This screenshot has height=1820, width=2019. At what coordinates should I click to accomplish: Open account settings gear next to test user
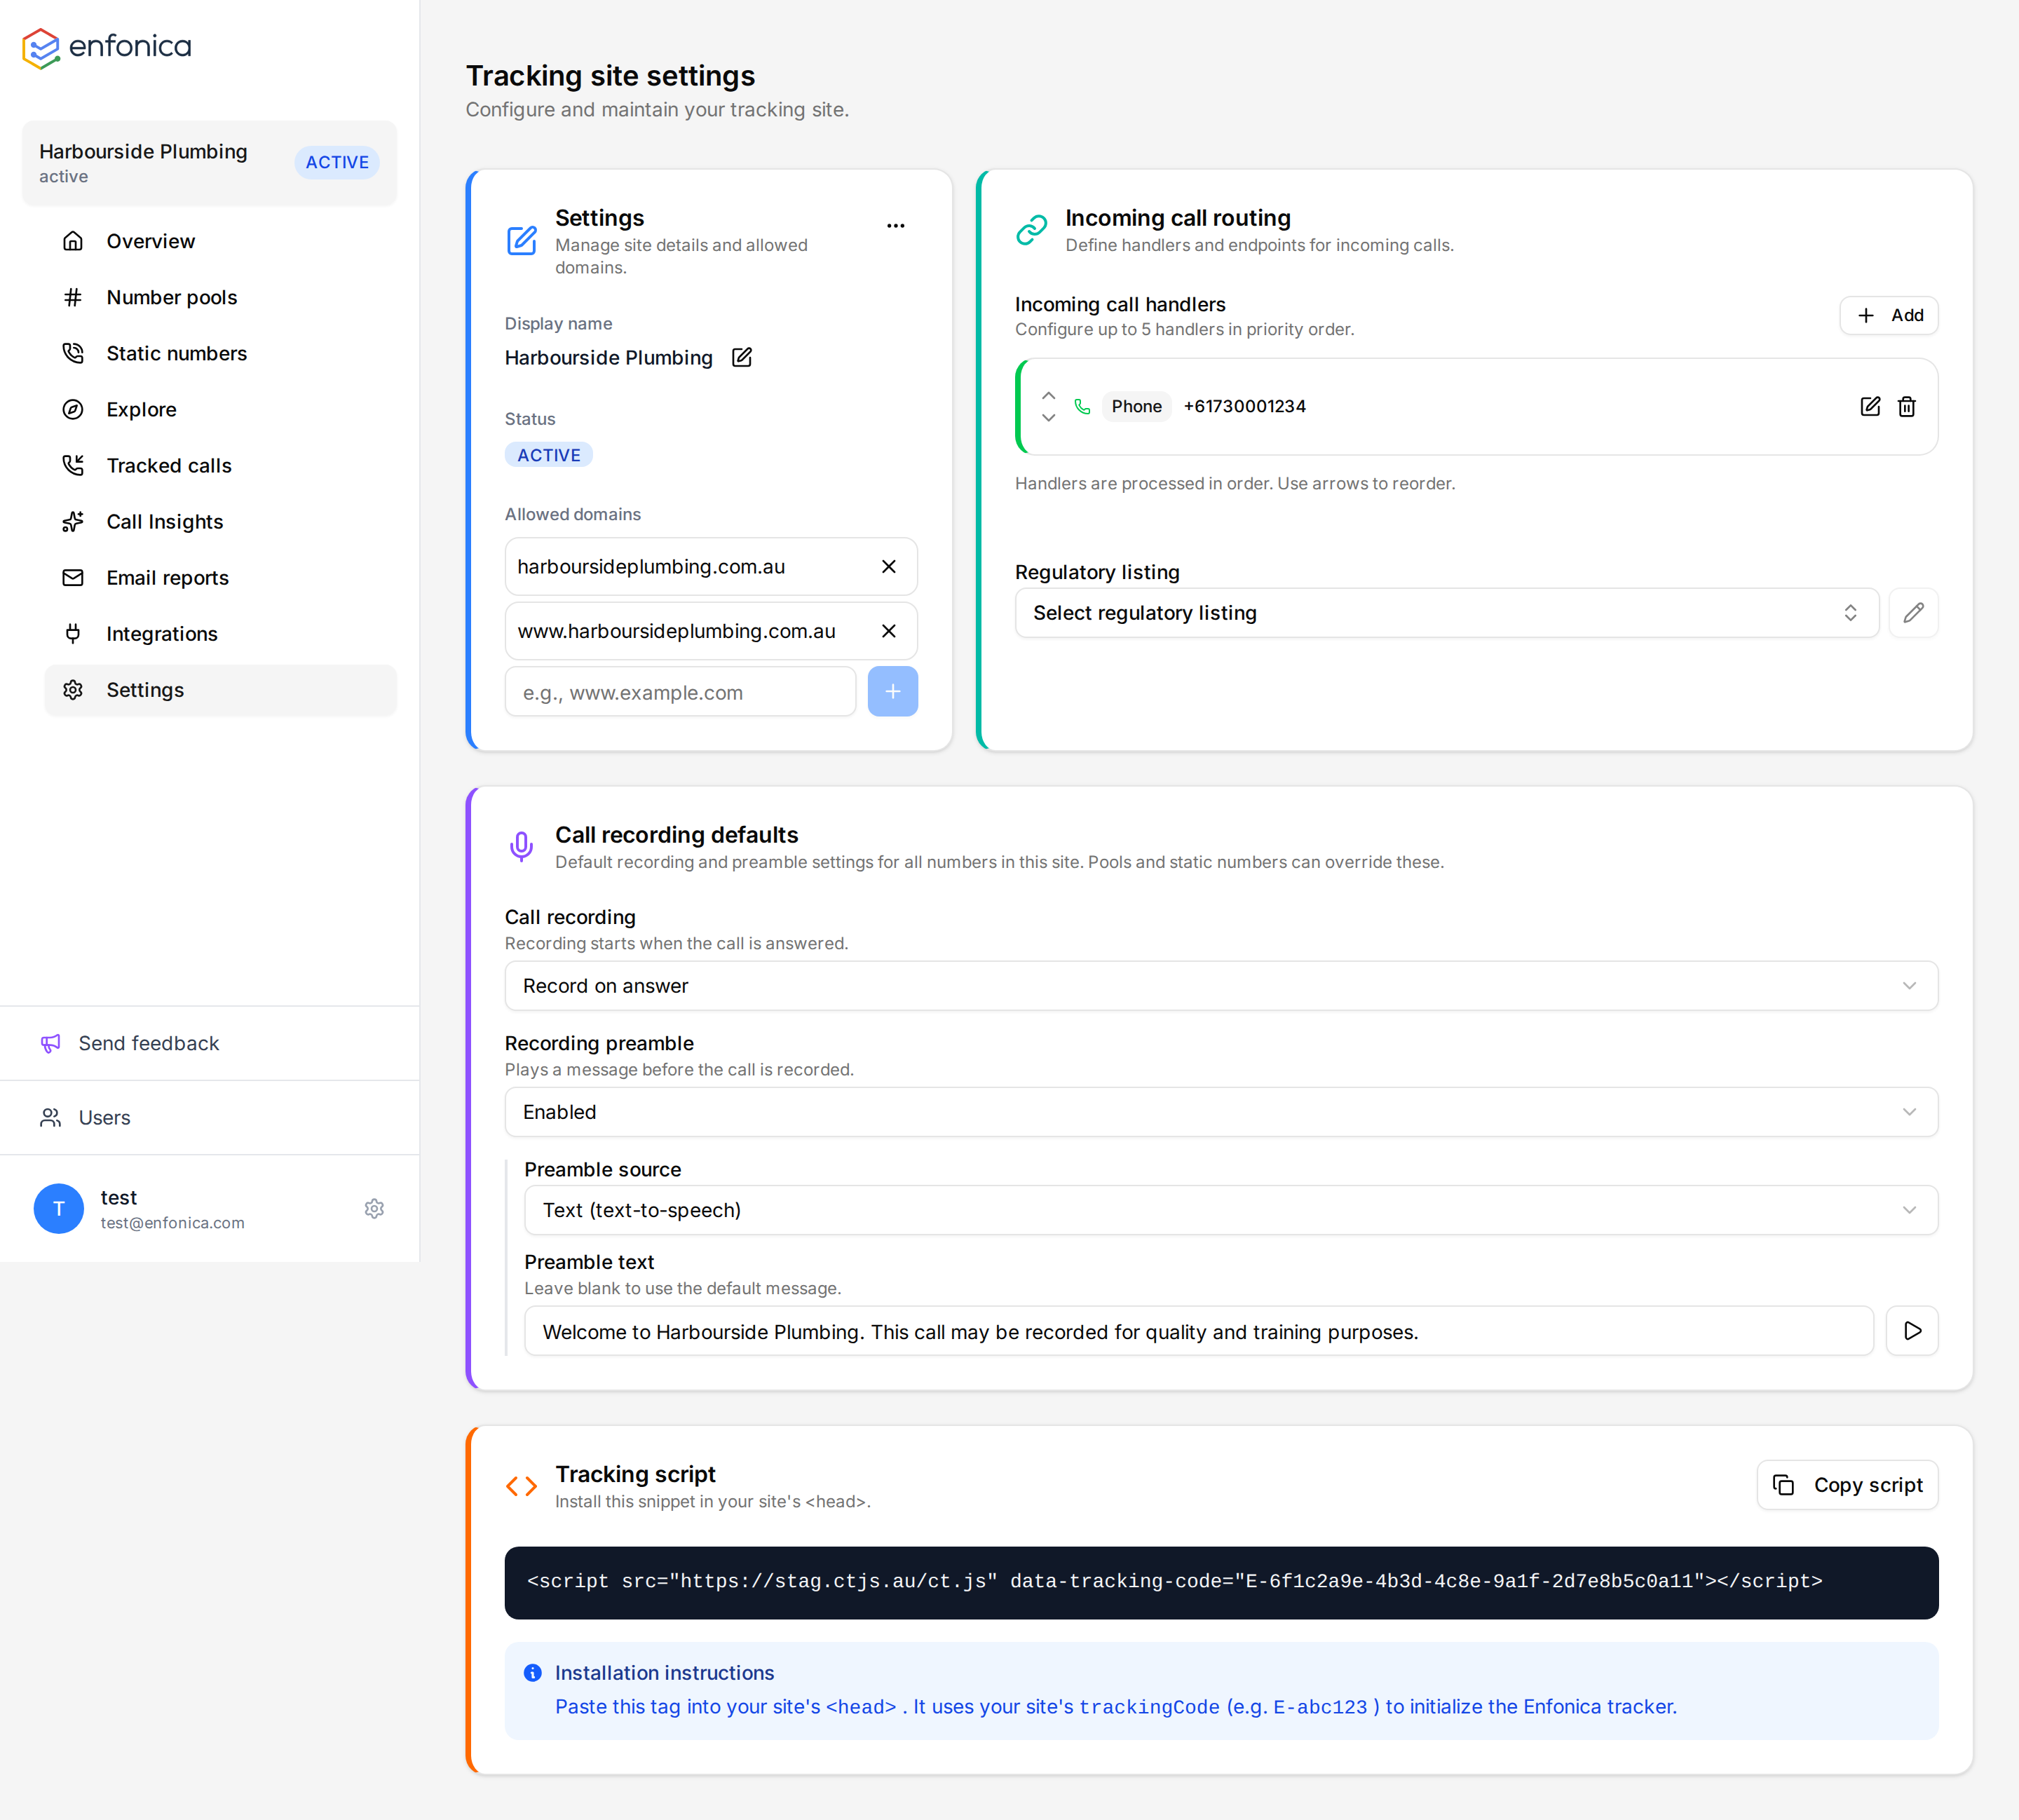pos(374,1209)
